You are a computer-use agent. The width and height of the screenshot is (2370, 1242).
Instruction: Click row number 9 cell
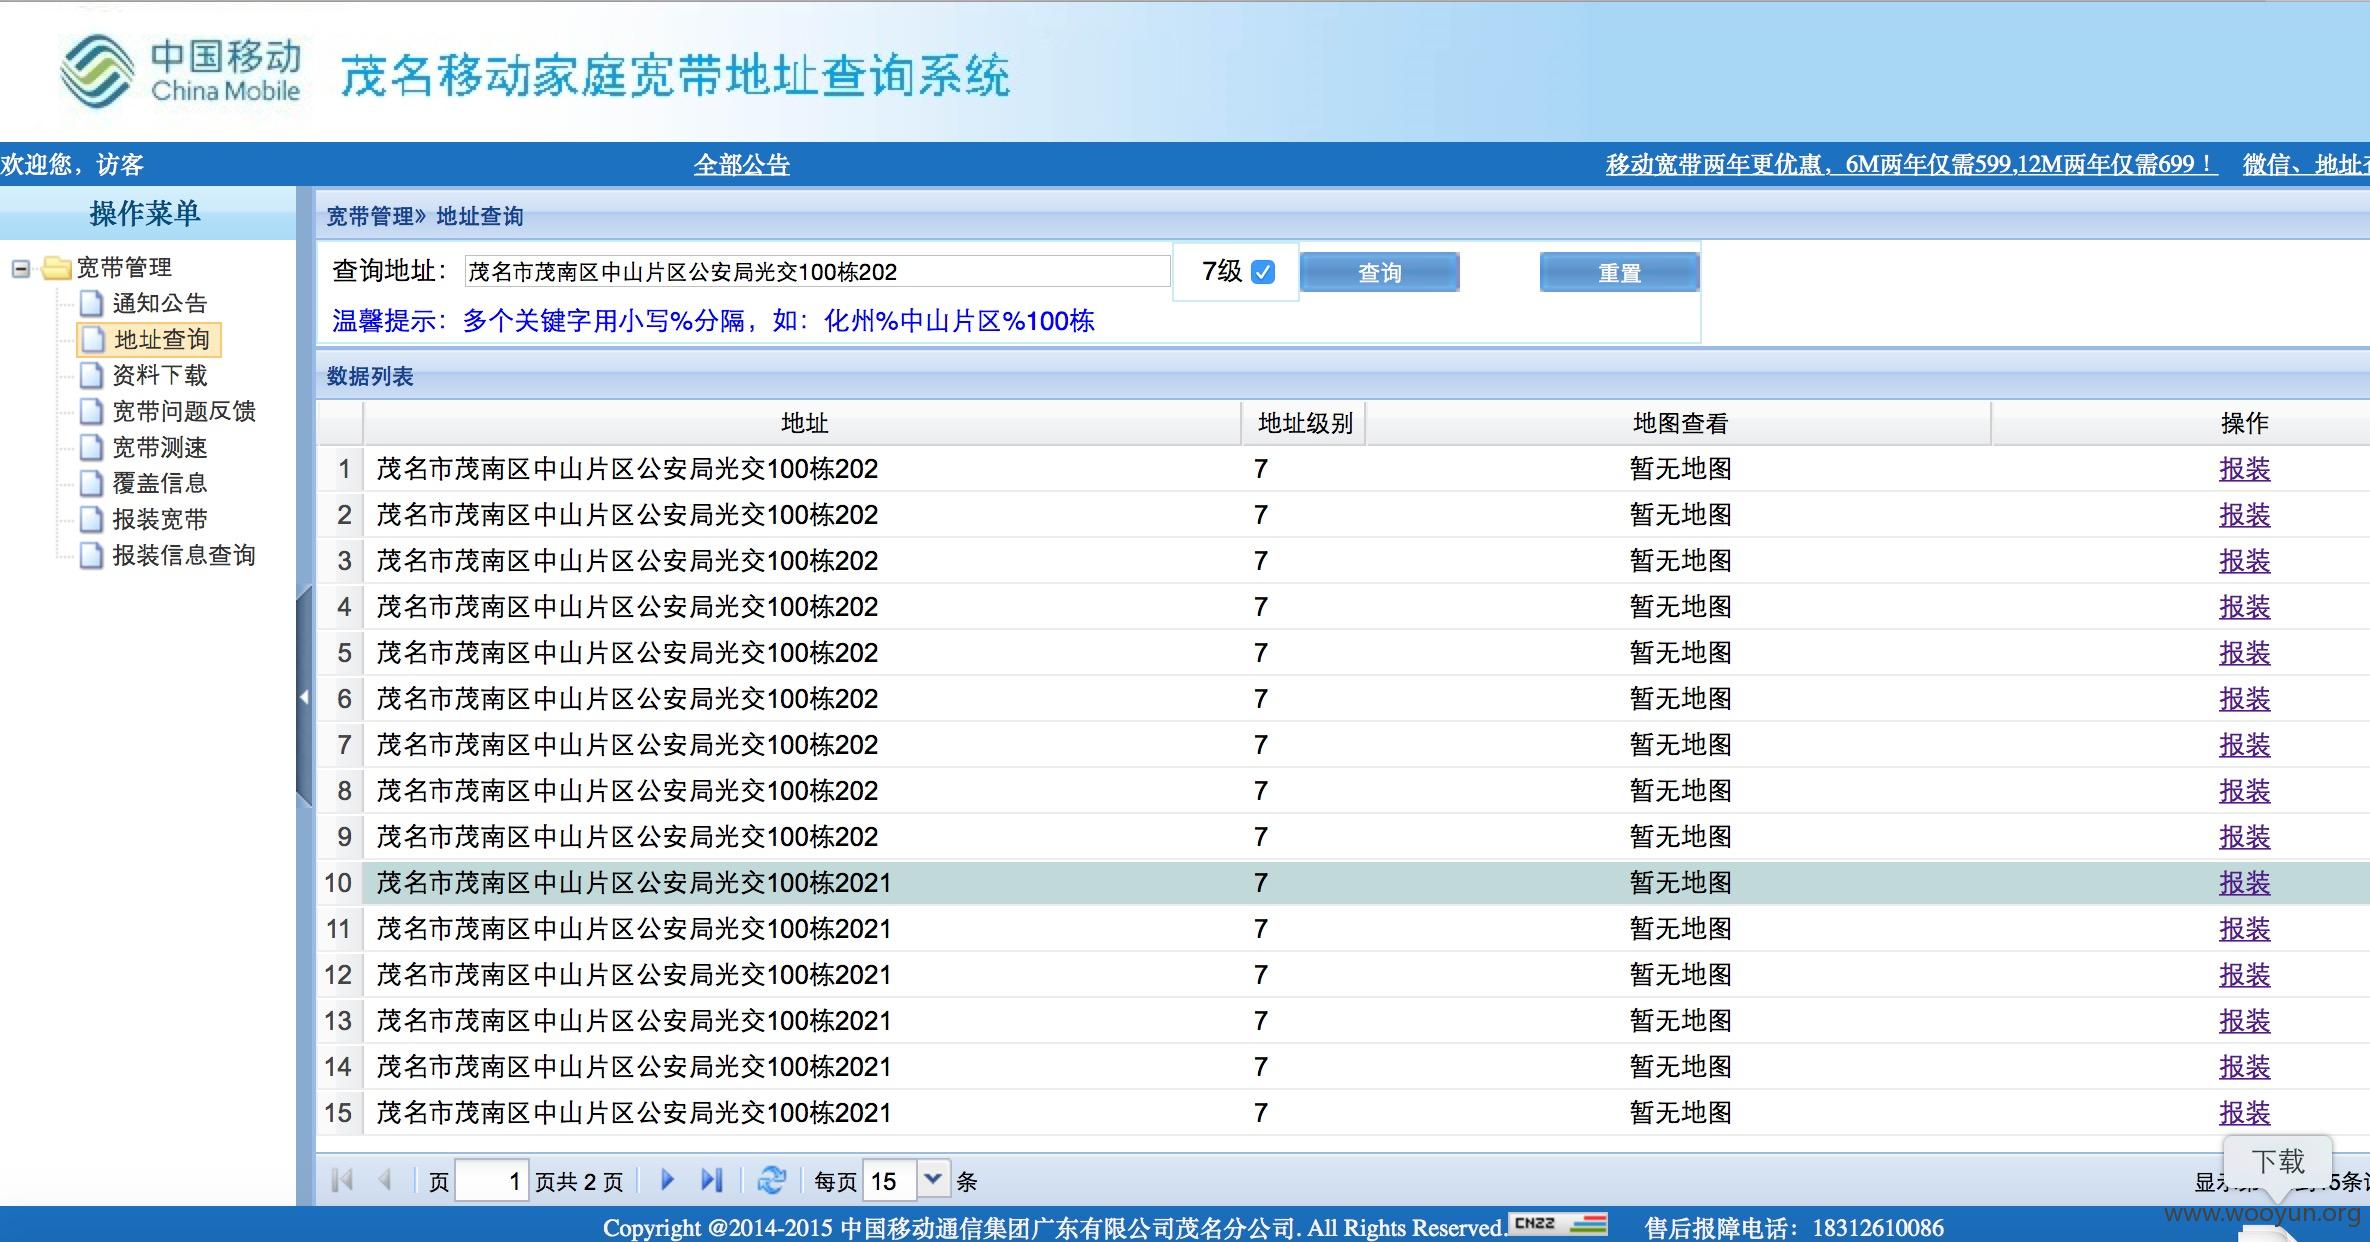343,836
